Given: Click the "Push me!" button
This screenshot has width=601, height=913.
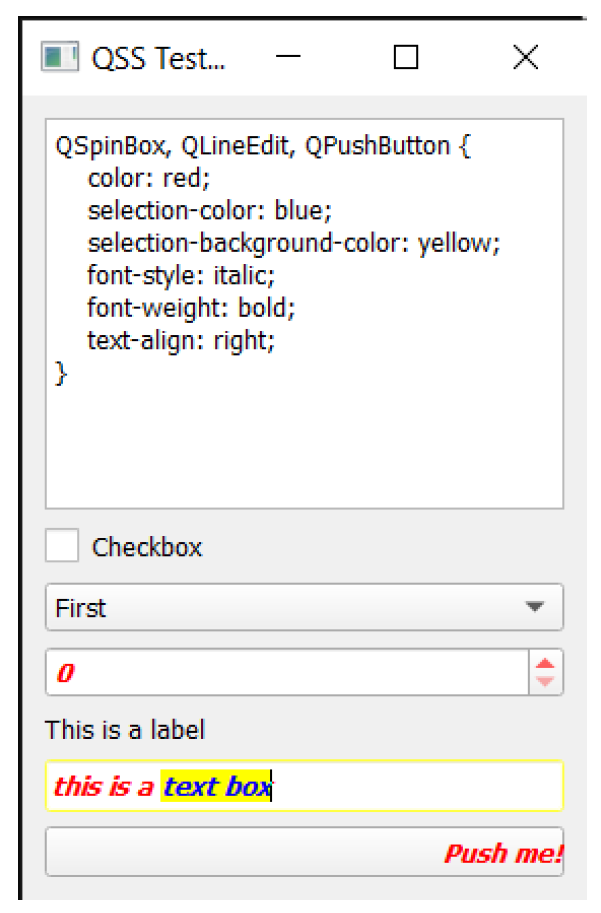Looking at the screenshot, I should point(304,851).
